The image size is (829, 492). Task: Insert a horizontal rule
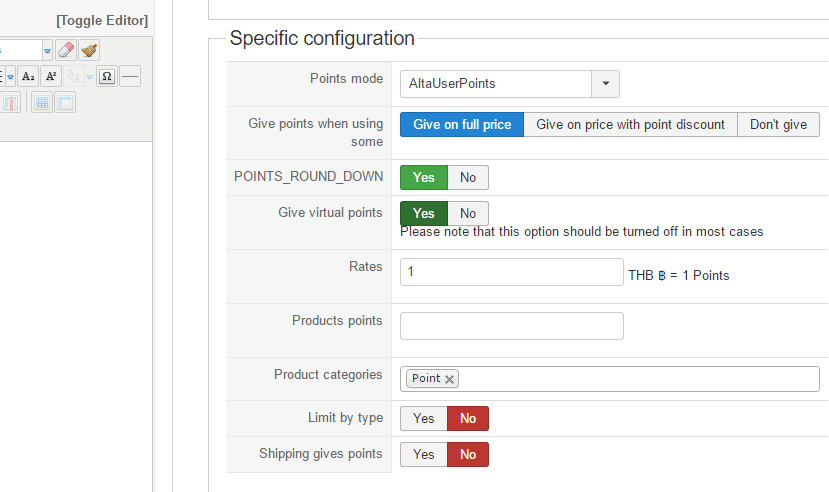(x=130, y=76)
